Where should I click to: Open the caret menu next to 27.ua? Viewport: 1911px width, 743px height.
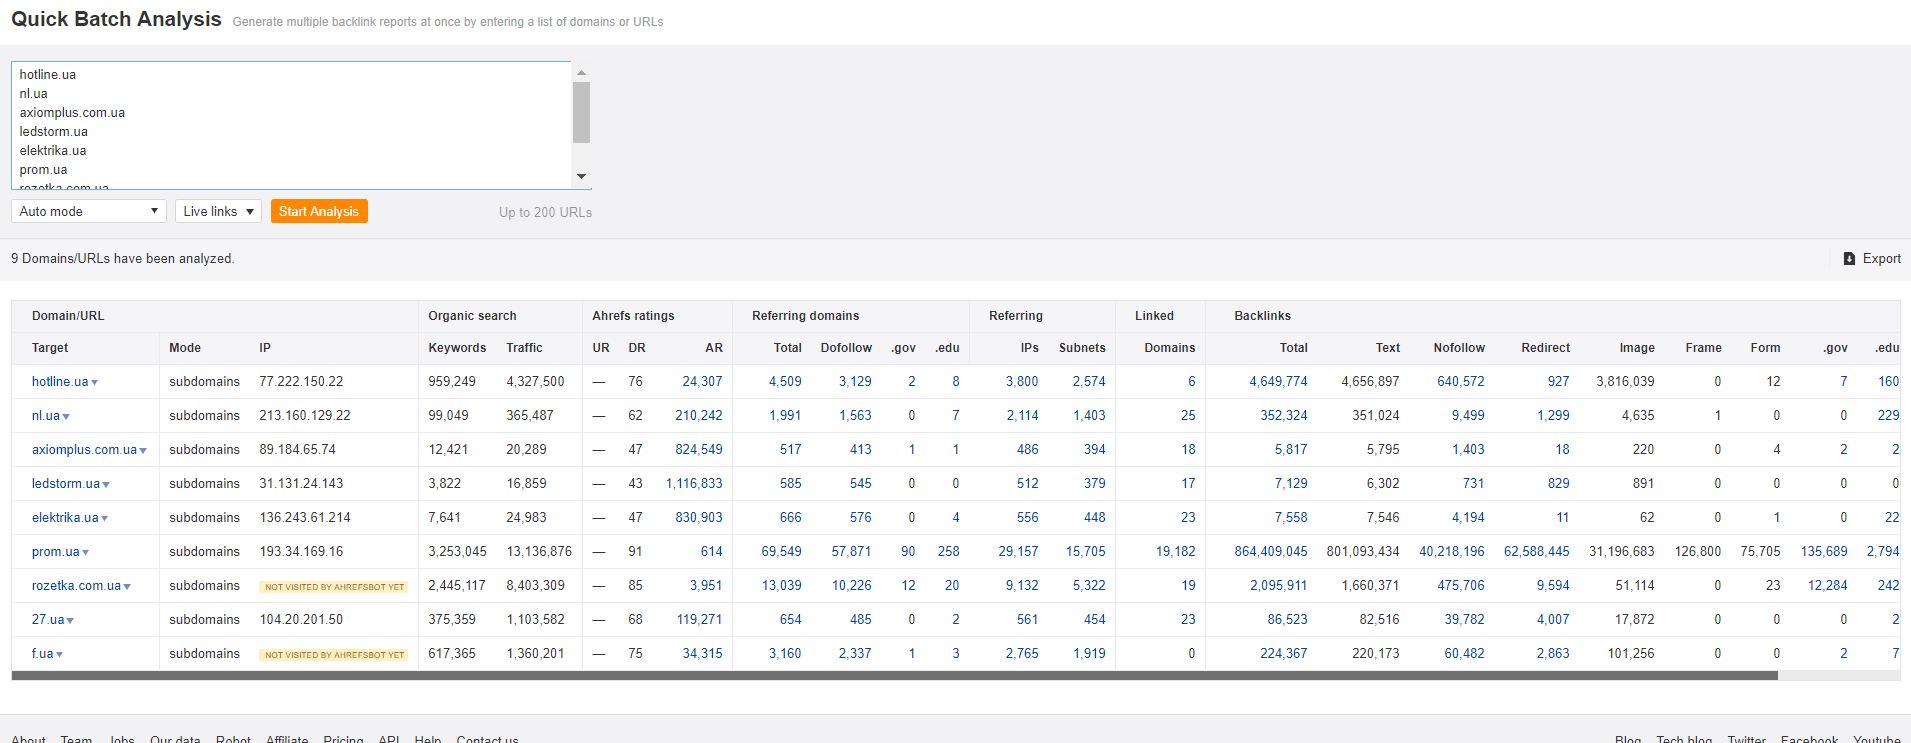pos(70,621)
